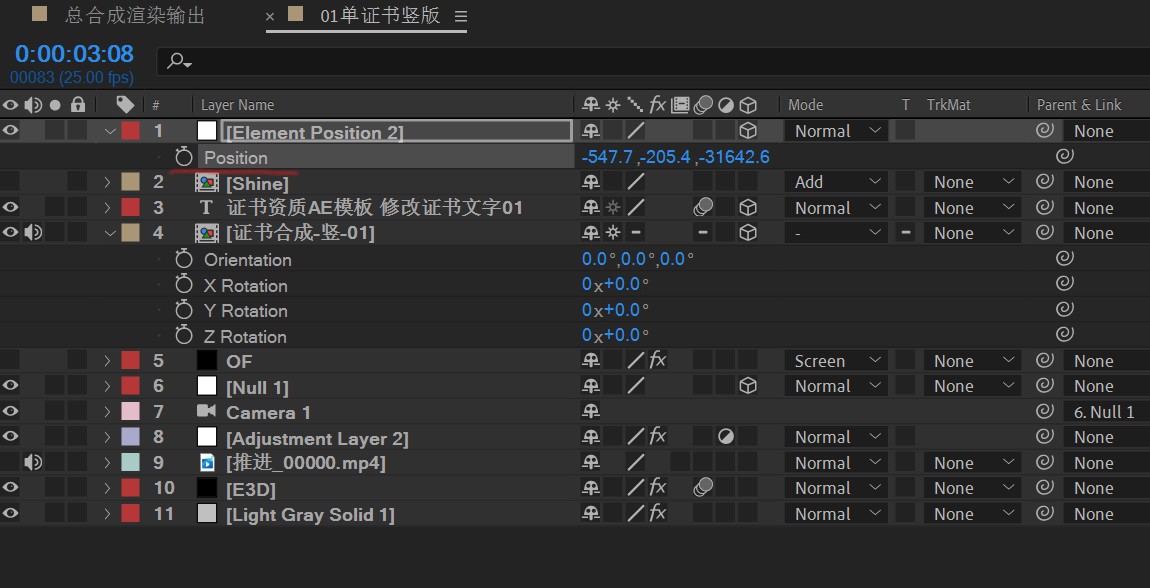Click the Z Rotation stopwatch icon
The image size is (1150, 588).
pyautogui.click(x=183, y=336)
